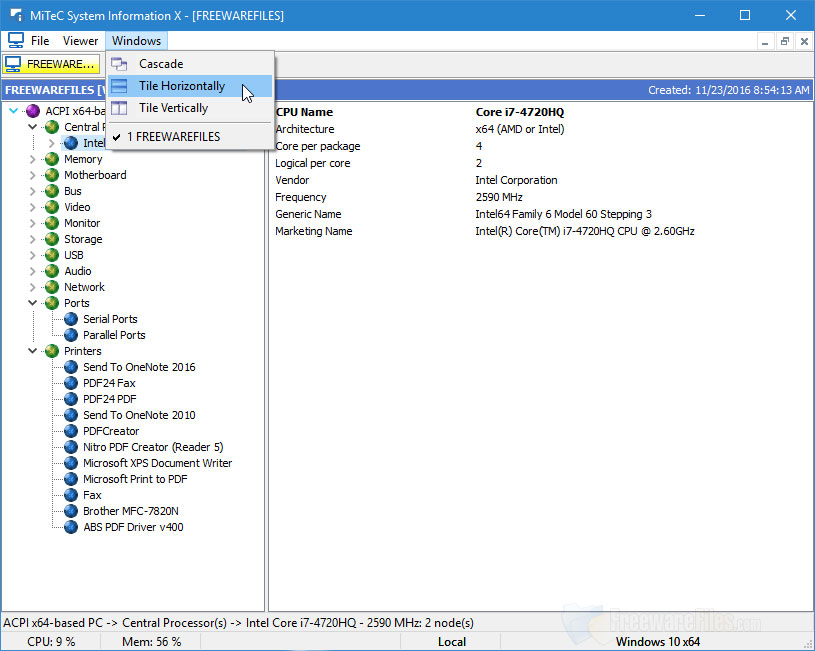The image size is (815, 651).
Task: Open the Viewer menu
Action: tap(80, 41)
